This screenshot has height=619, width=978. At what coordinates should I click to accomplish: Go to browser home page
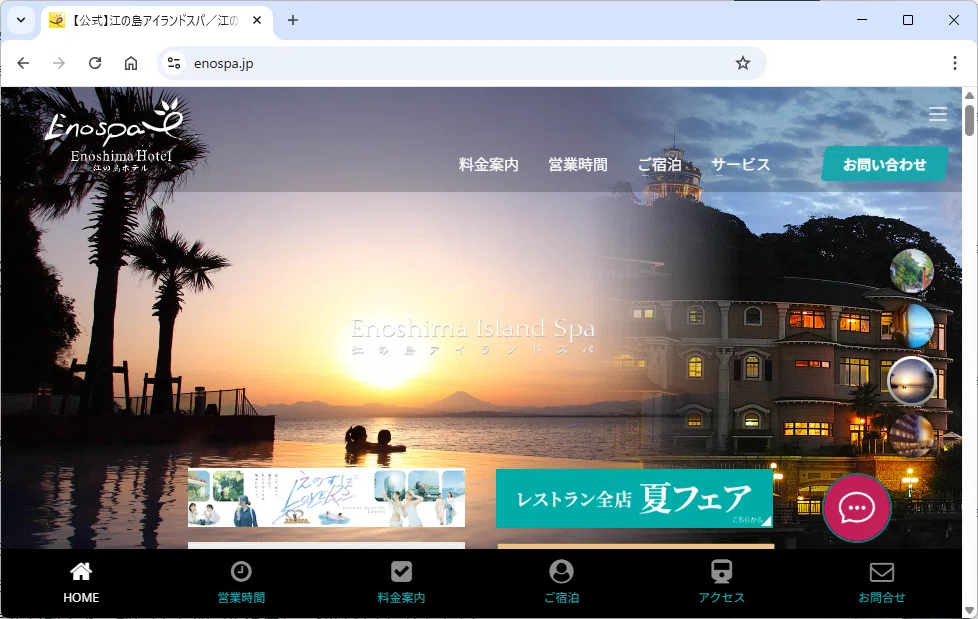pos(131,63)
